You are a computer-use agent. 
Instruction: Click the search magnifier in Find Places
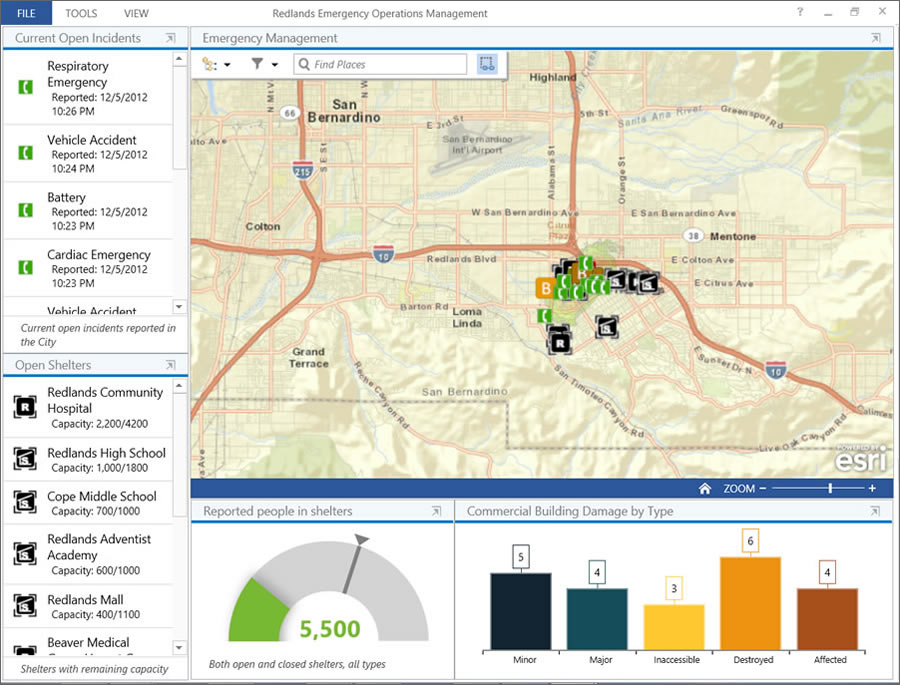point(303,63)
